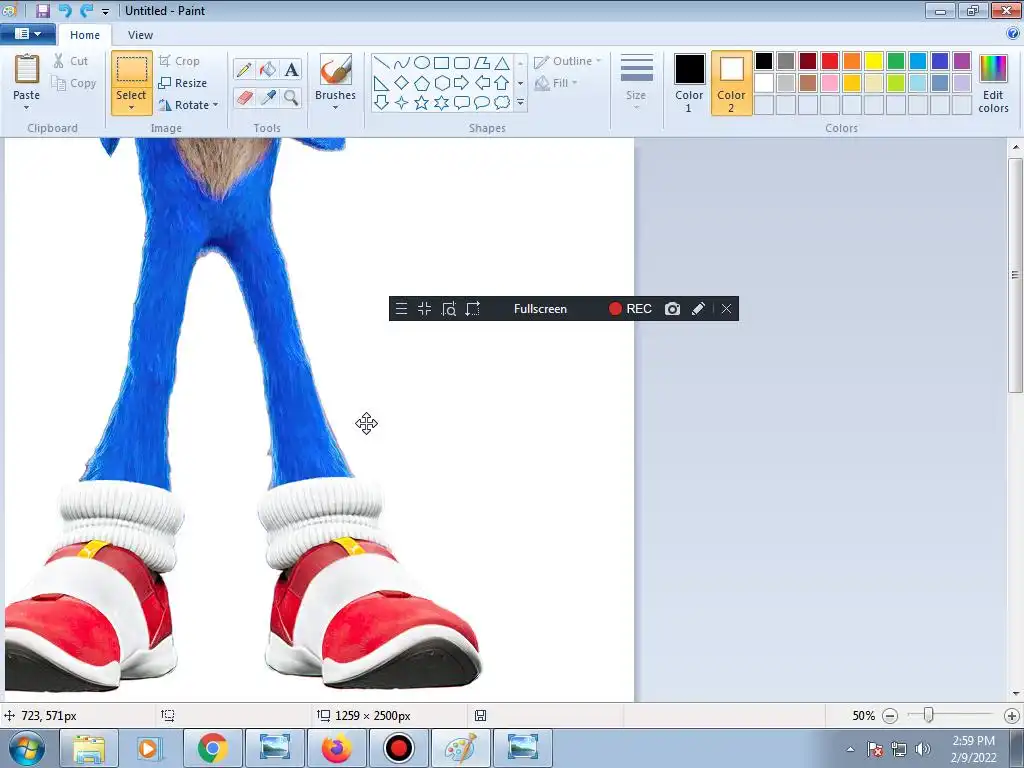Undo using quick access arrow
1024x768 pixels.
coord(65,10)
